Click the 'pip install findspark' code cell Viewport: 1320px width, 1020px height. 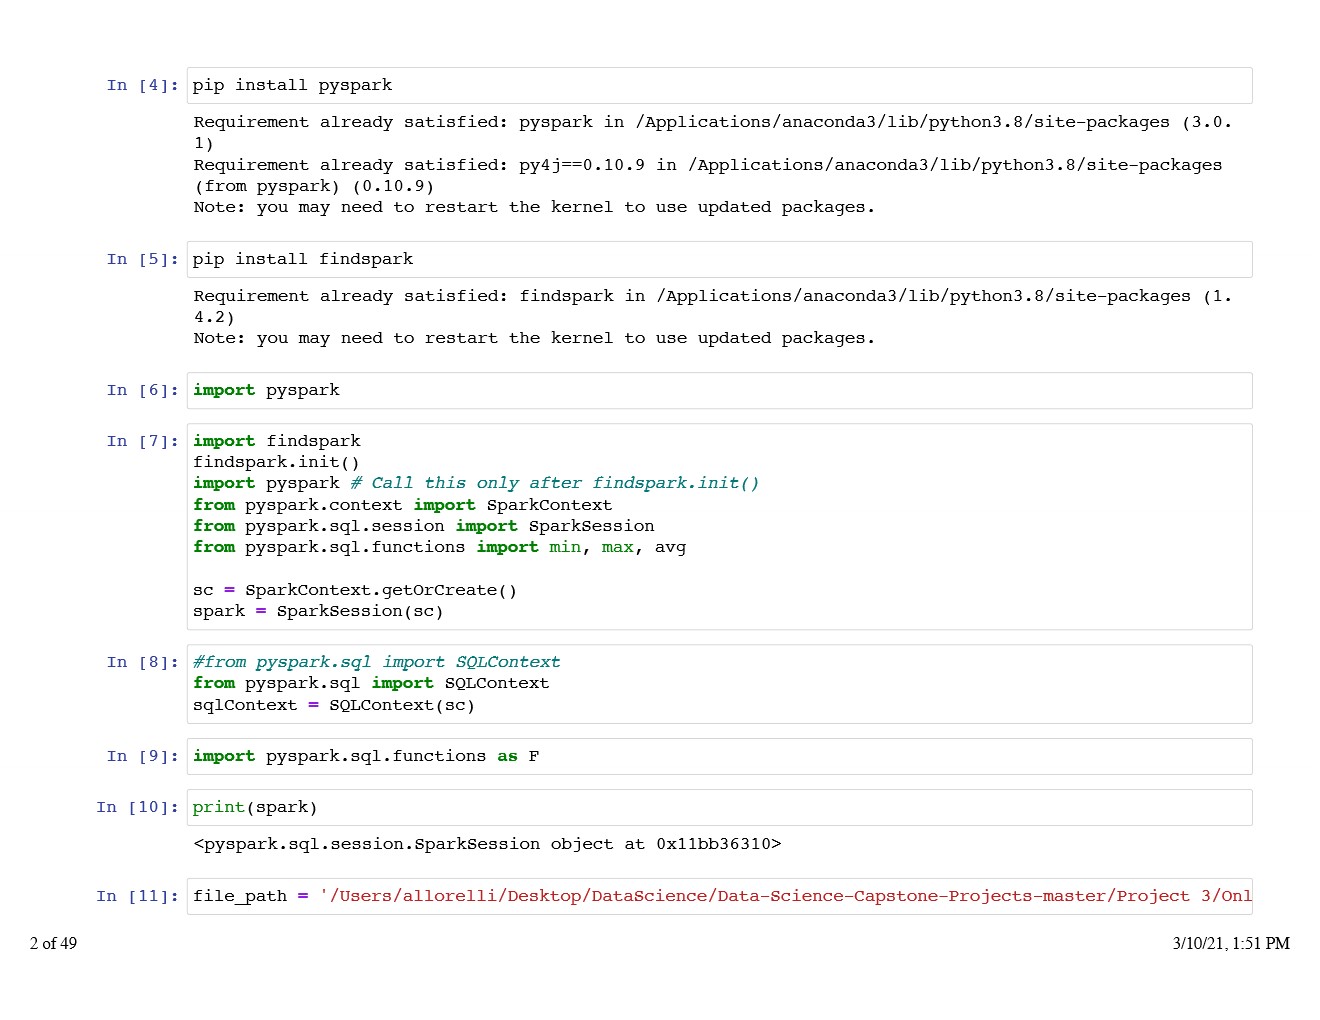[x=718, y=260]
